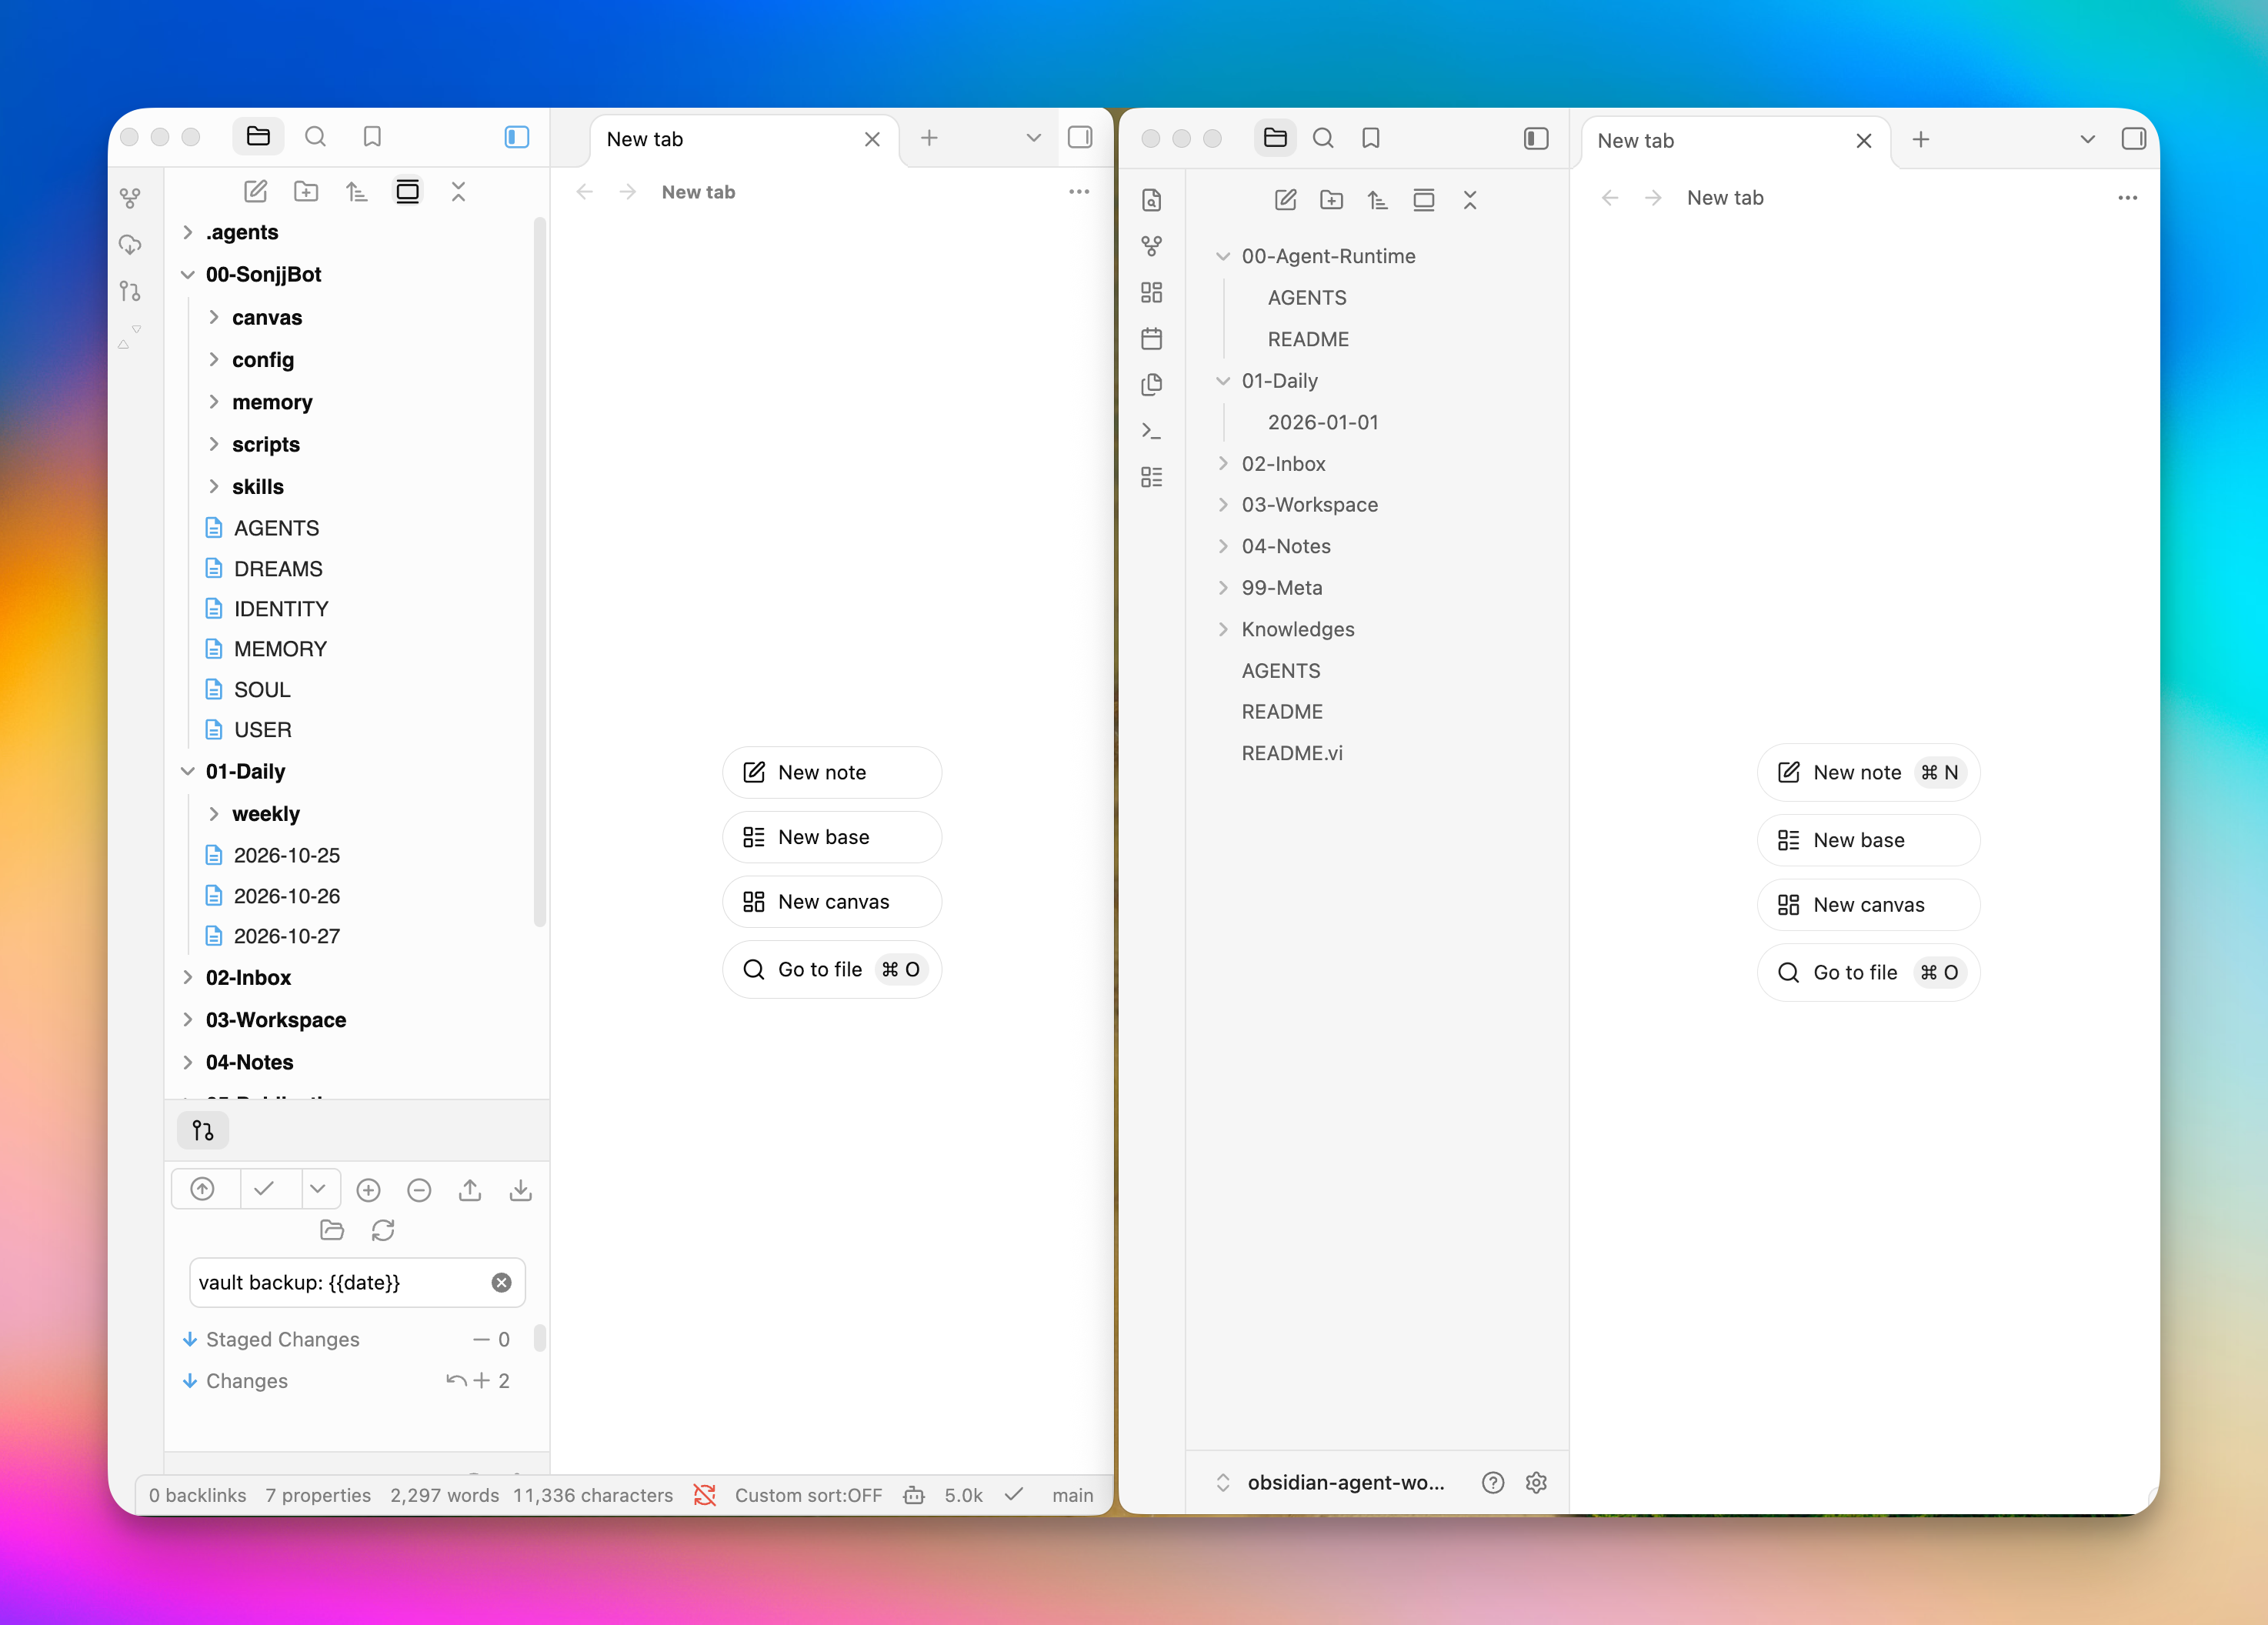Open daily note calendar icon in right ribbon
2268x1625 pixels.
(x=1152, y=338)
